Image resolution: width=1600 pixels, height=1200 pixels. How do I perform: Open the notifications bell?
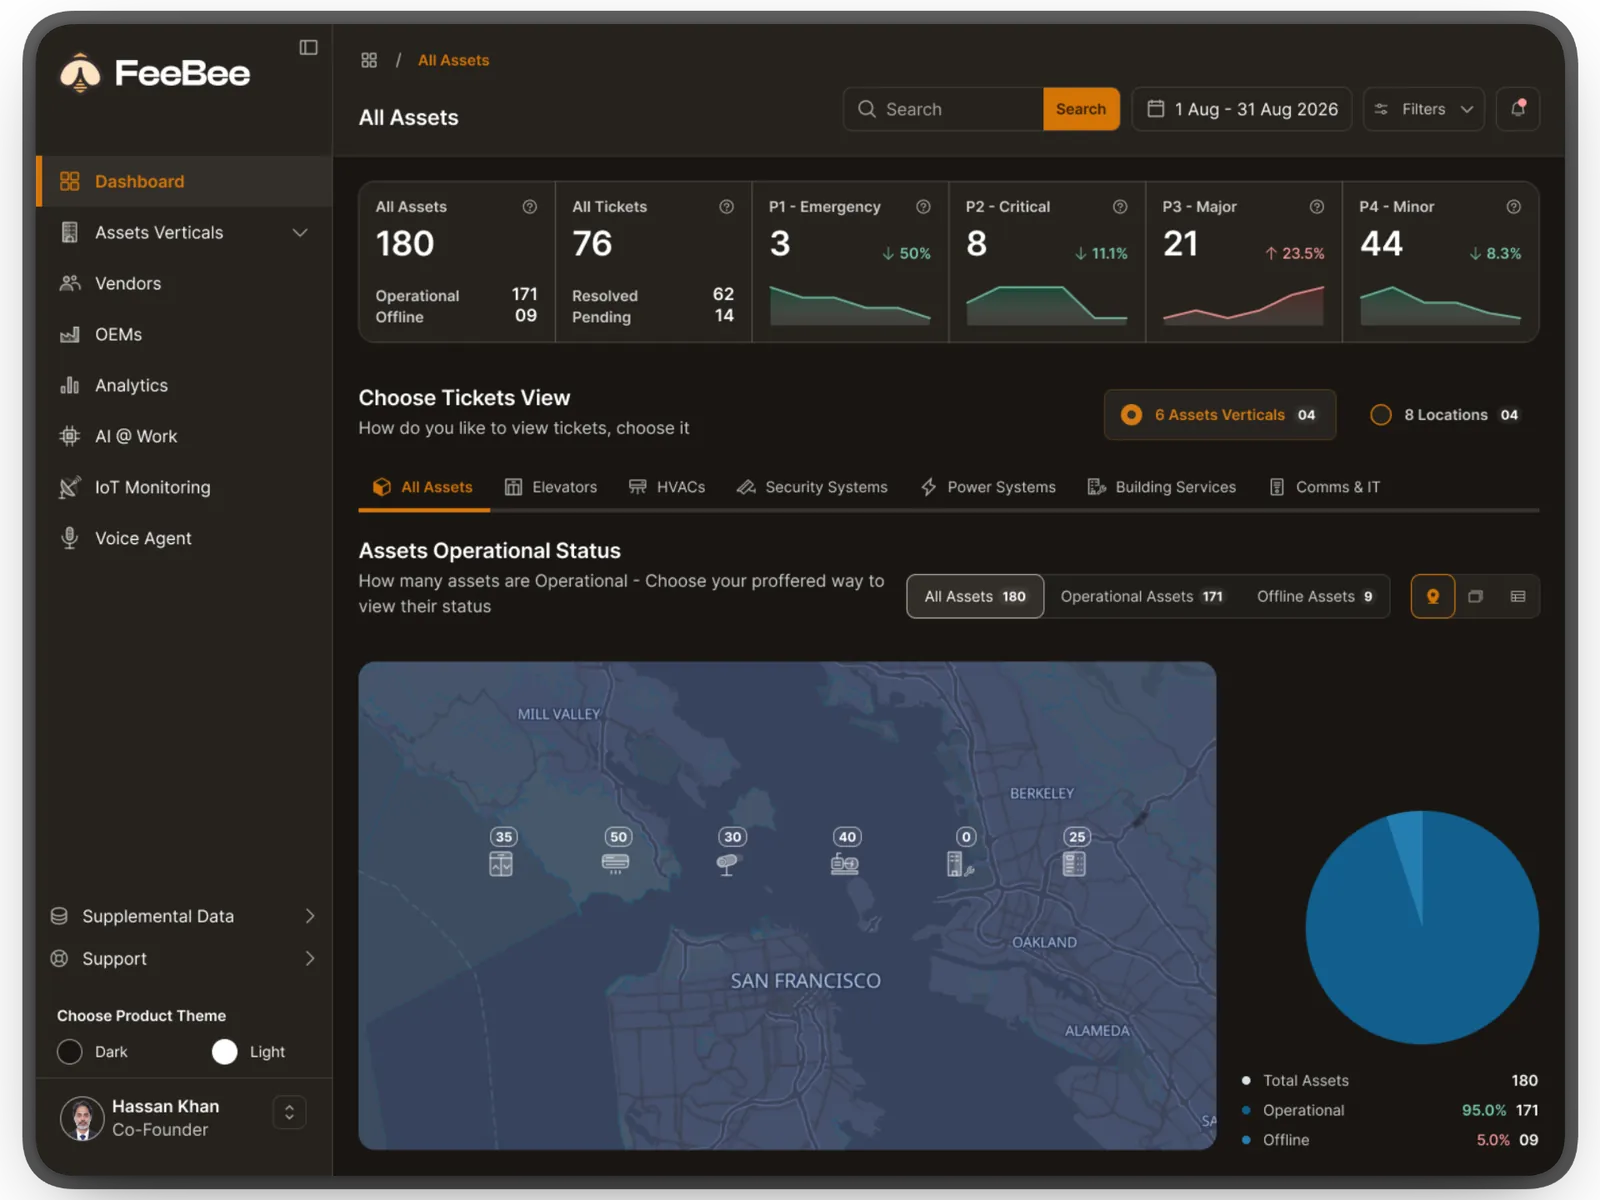[x=1517, y=109]
